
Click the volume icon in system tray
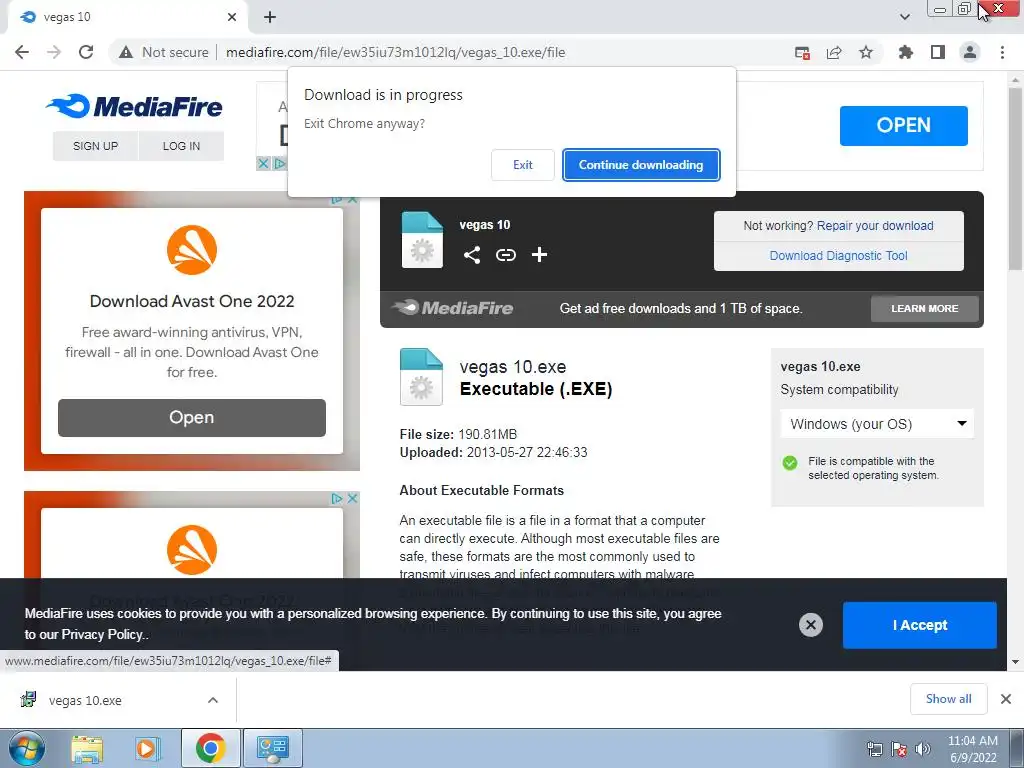(923, 749)
